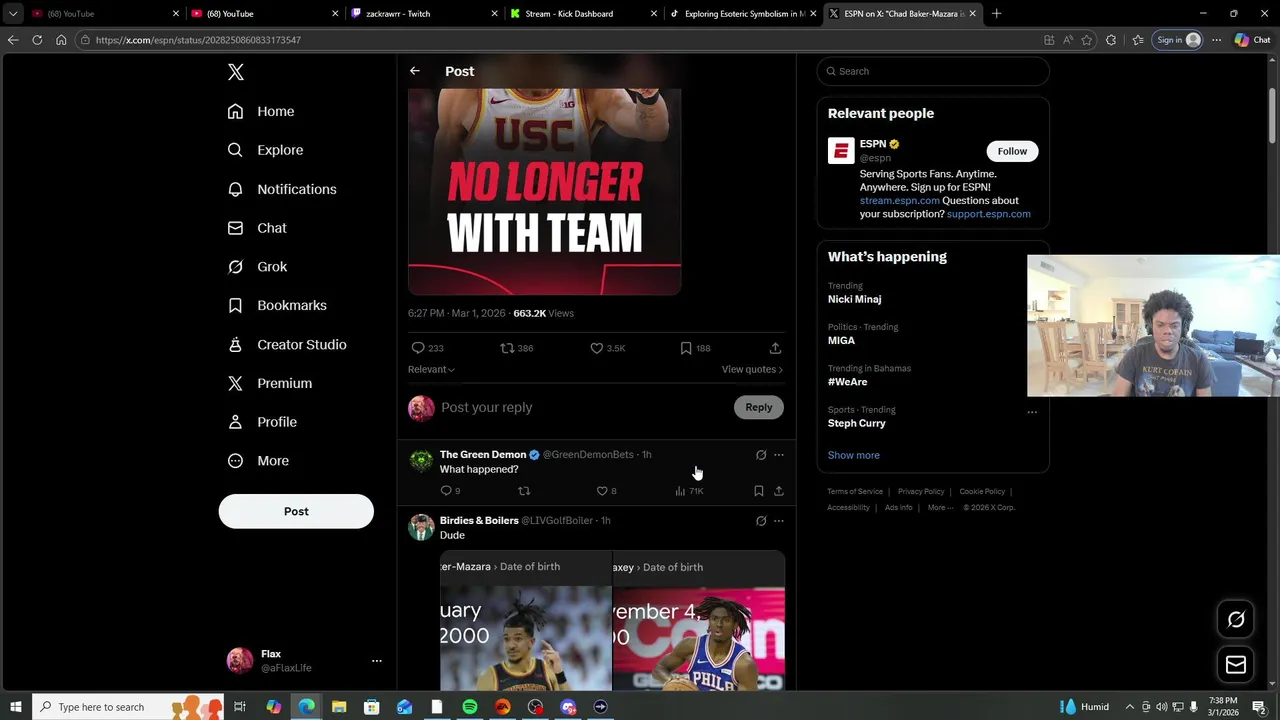Open Copilot Chat in browser toolbar
The width and height of the screenshot is (1280, 720).
tap(1252, 40)
